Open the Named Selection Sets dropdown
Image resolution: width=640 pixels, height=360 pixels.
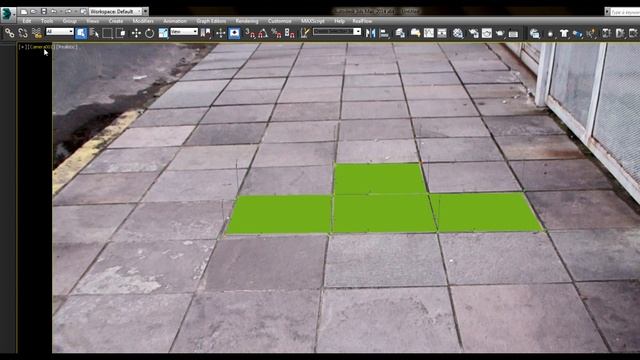click(337, 31)
